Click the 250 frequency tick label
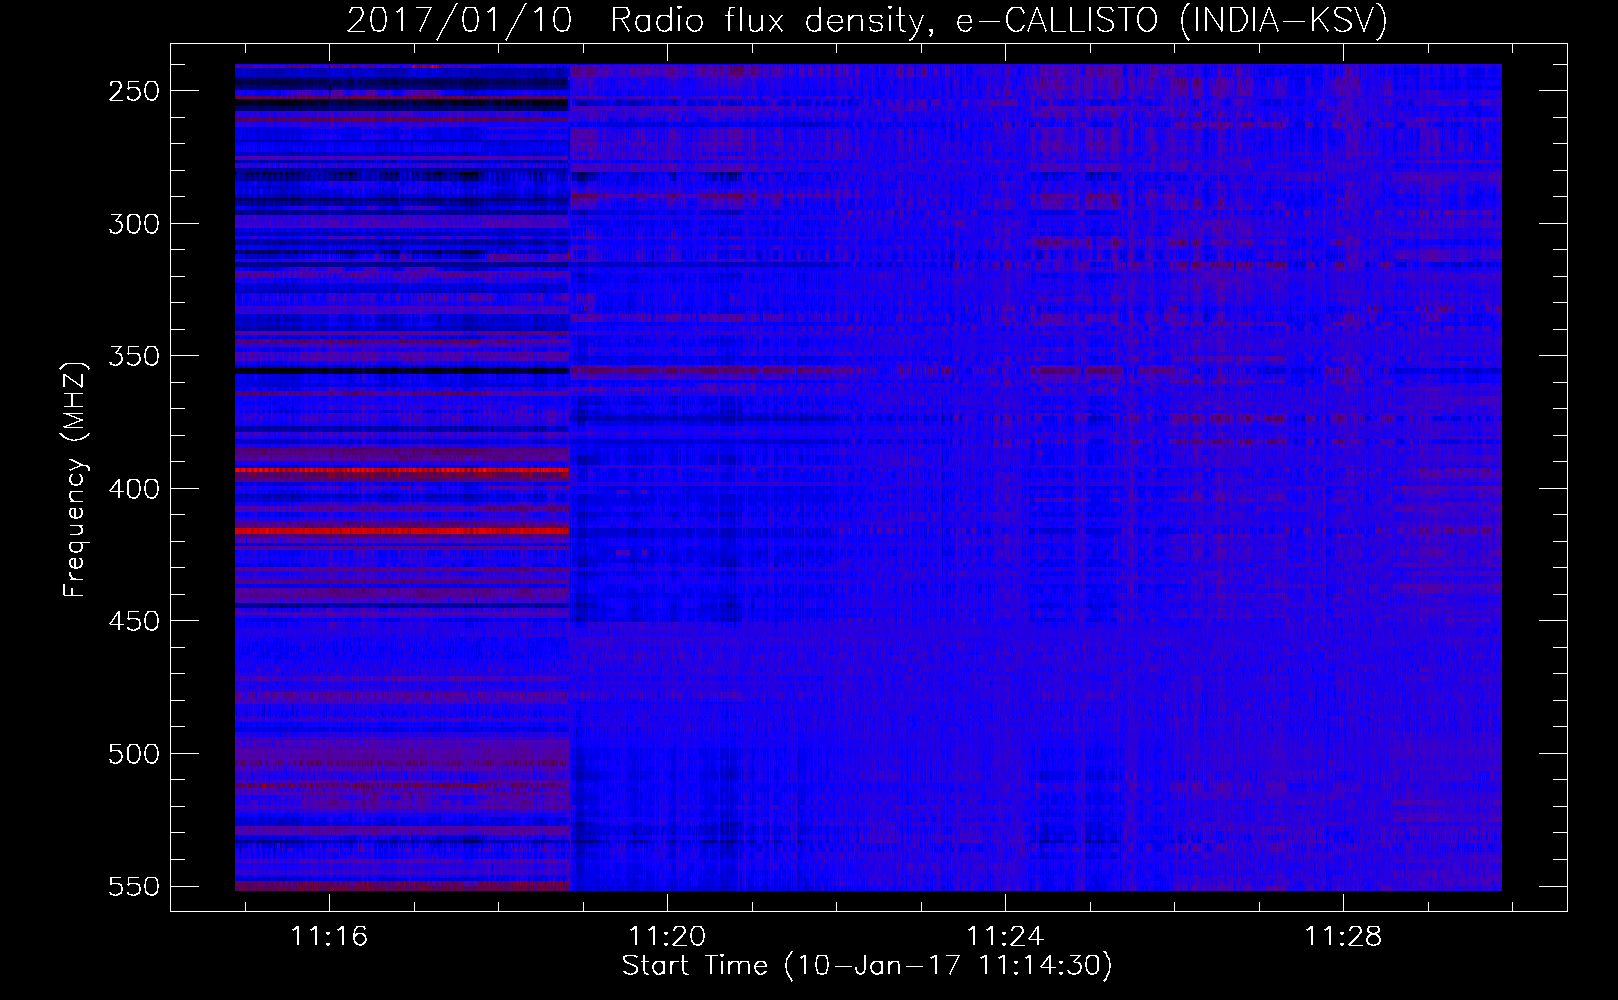The height and width of the screenshot is (1000, 1618). tap(133, 91)
